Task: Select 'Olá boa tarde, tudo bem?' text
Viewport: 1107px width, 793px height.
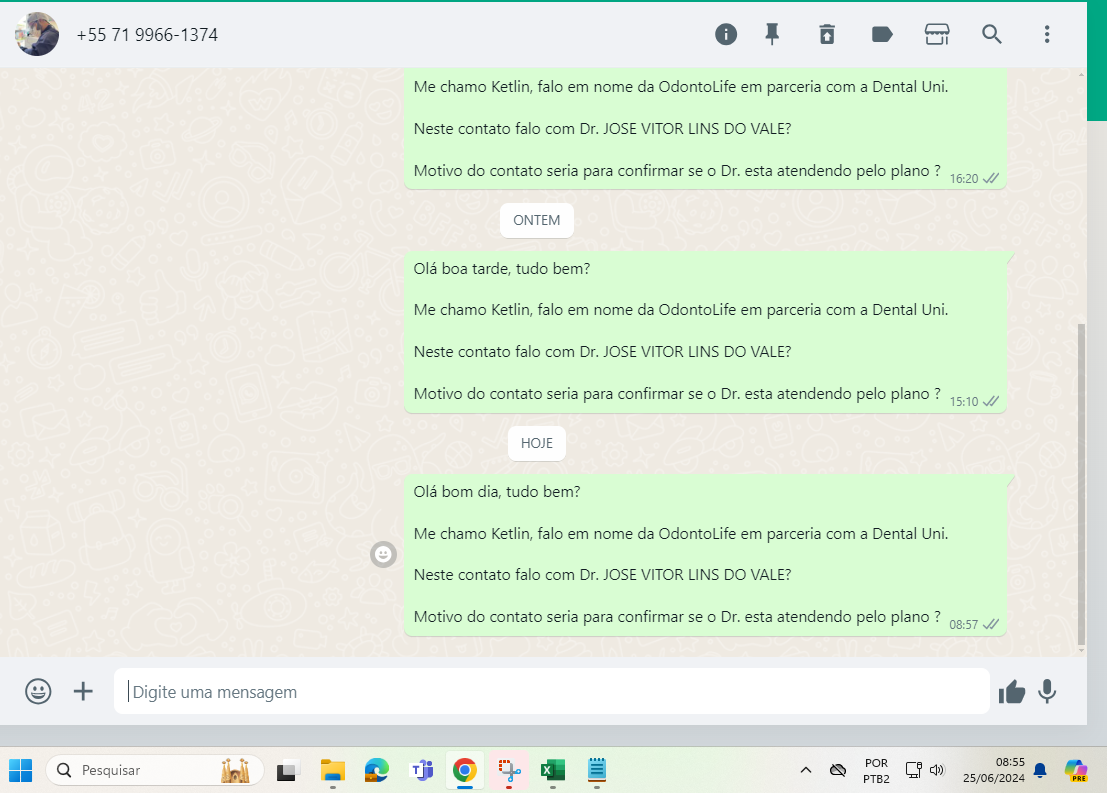Action: (502, 268)
